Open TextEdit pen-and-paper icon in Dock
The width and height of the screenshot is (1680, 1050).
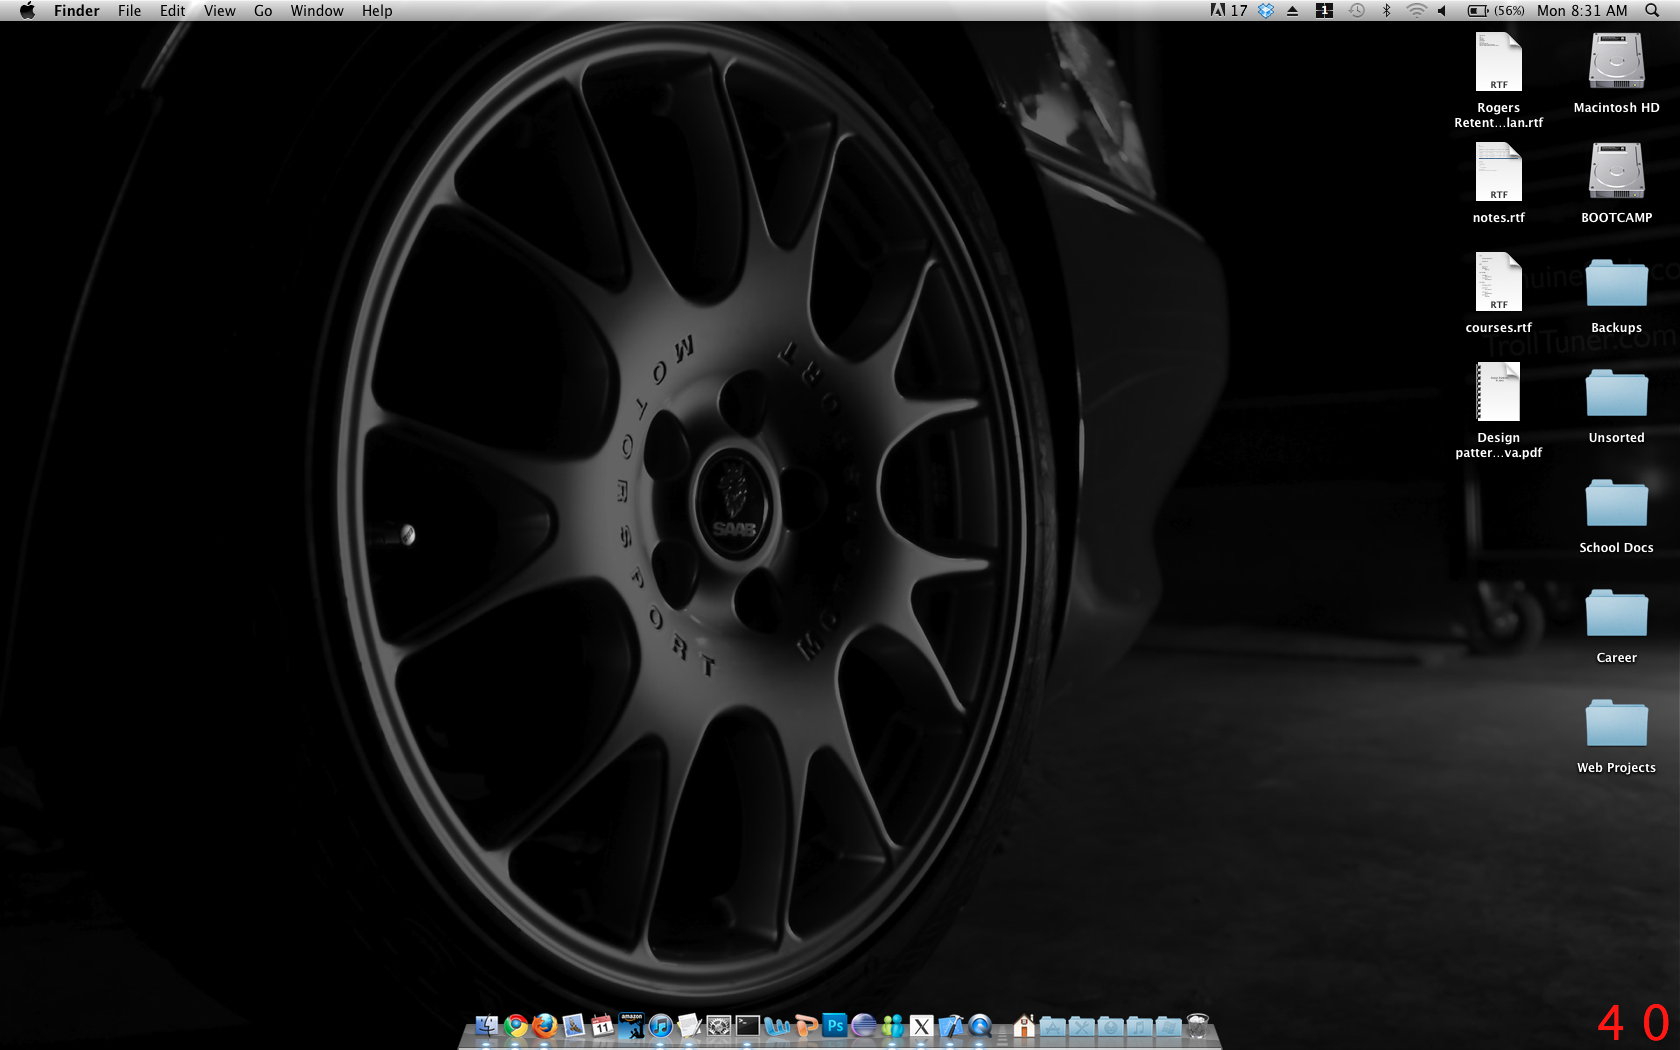(689, 1025)
